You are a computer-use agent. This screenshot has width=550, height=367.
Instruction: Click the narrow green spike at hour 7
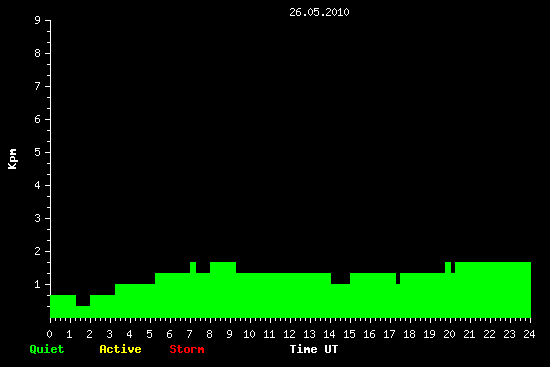[x=193, y=267]
